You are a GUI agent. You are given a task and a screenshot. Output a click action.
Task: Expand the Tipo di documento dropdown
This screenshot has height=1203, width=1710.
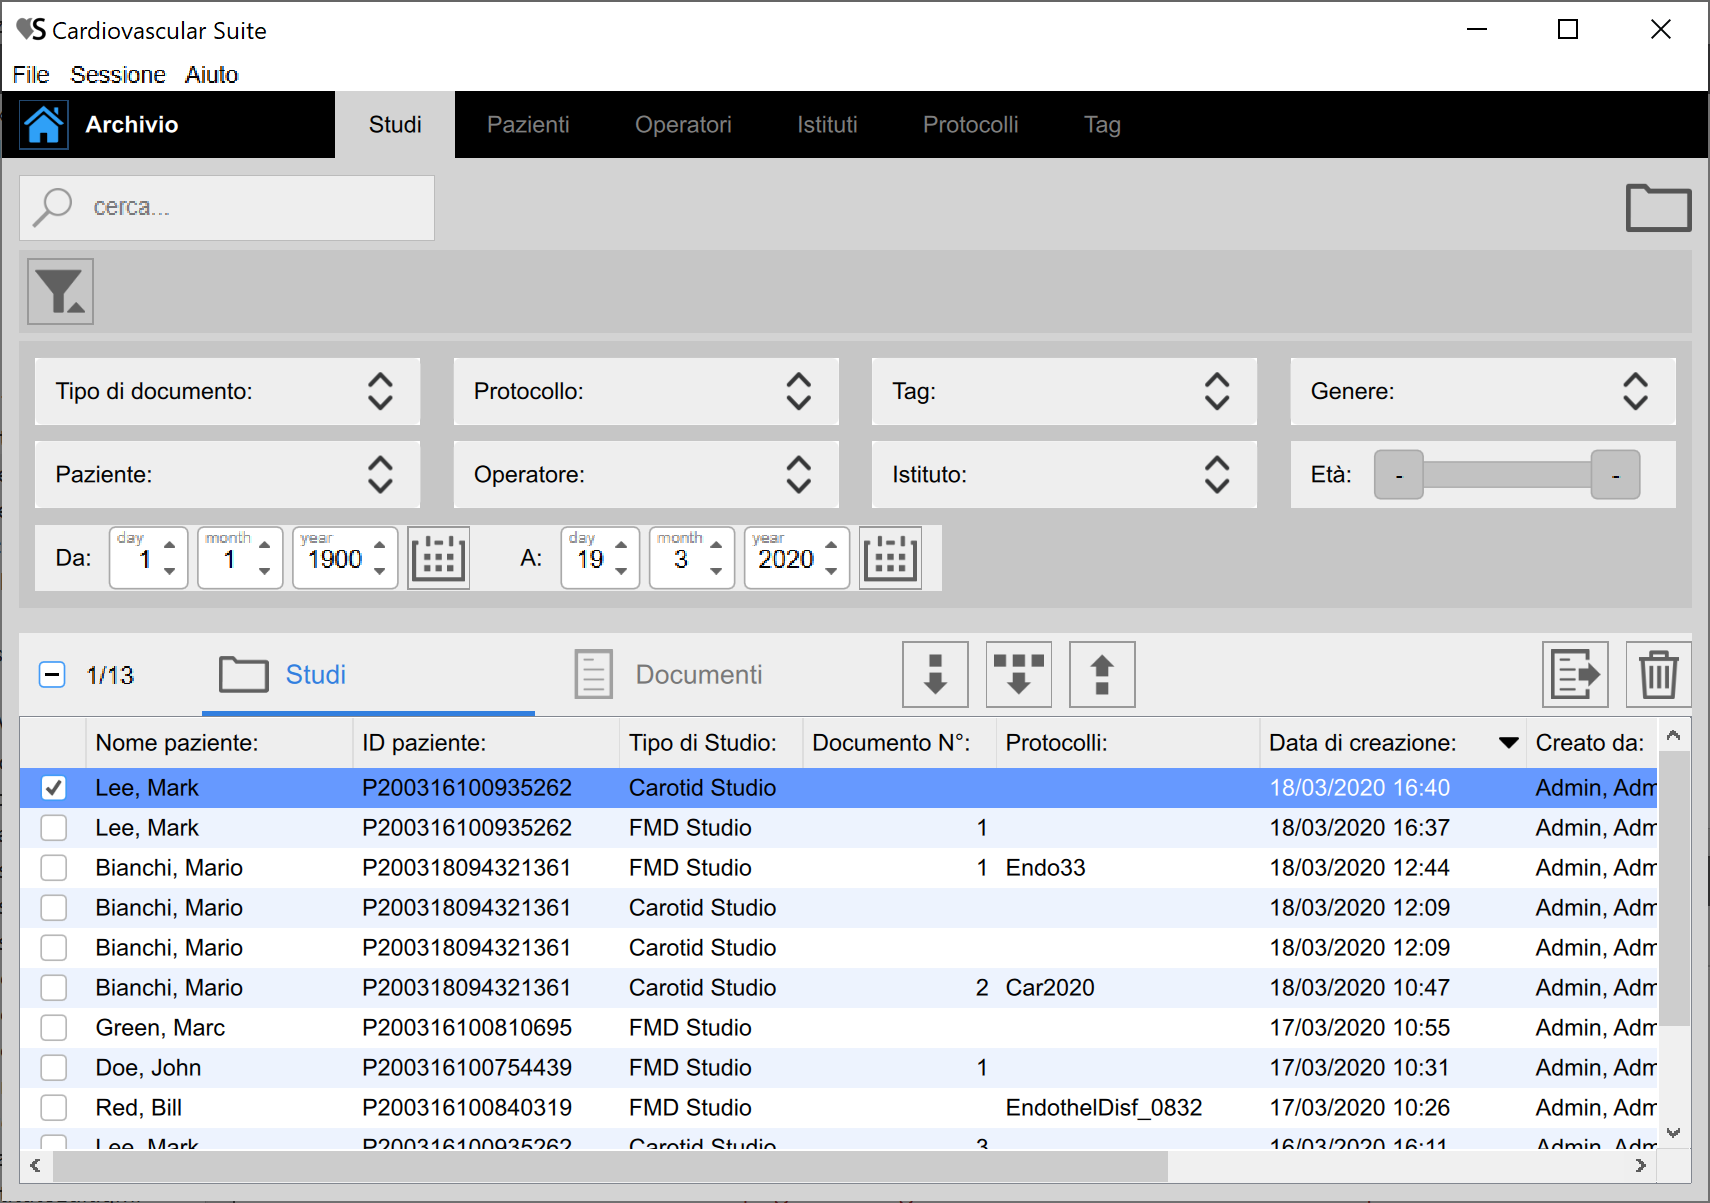tap(379, 392)
